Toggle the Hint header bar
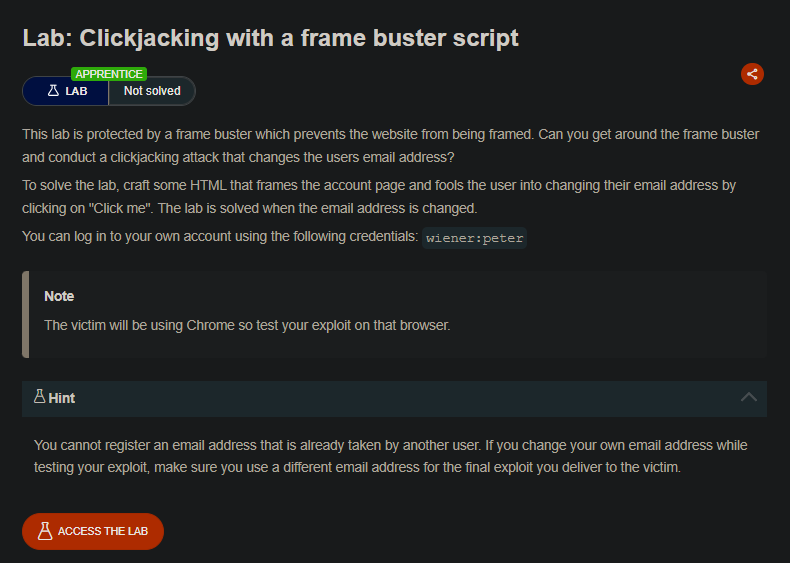The width and height of the screenshot is (790, 563). [x=394, y=398]
